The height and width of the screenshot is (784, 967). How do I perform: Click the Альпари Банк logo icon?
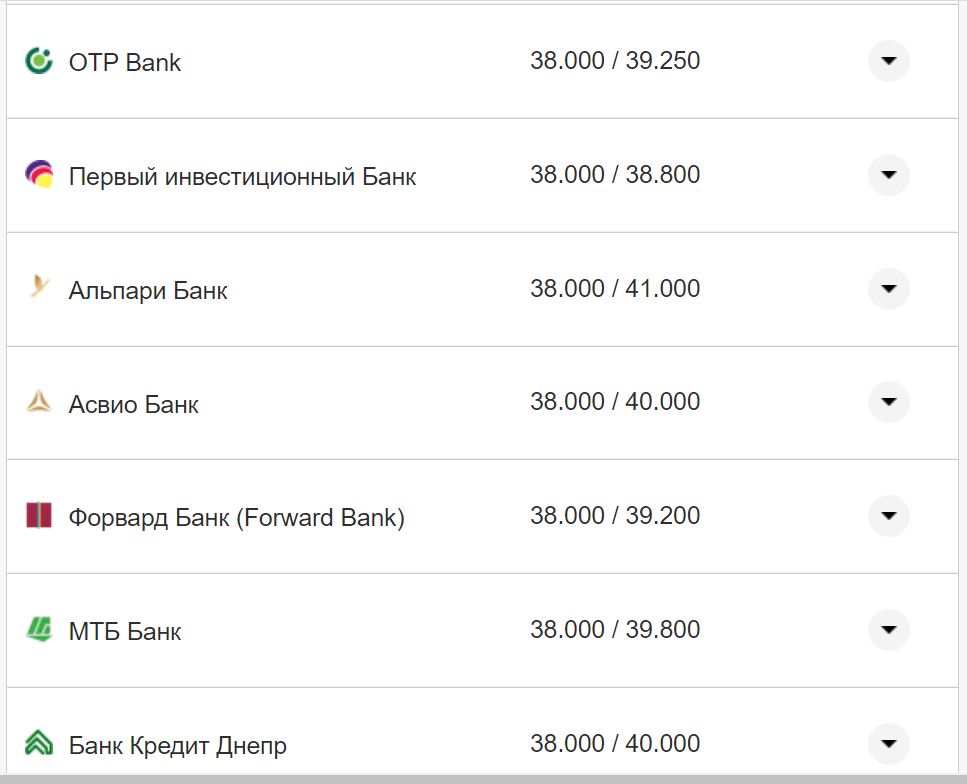tap(38, 289)
